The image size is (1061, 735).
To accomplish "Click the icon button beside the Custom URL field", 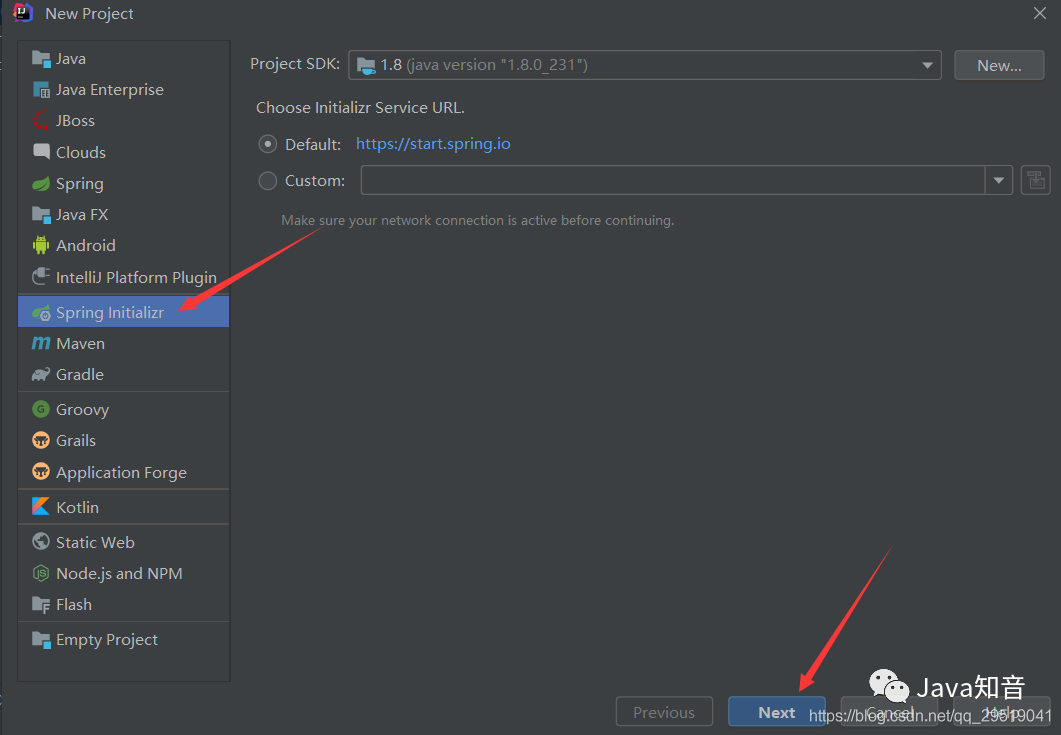I will [x=1035, y=180].
